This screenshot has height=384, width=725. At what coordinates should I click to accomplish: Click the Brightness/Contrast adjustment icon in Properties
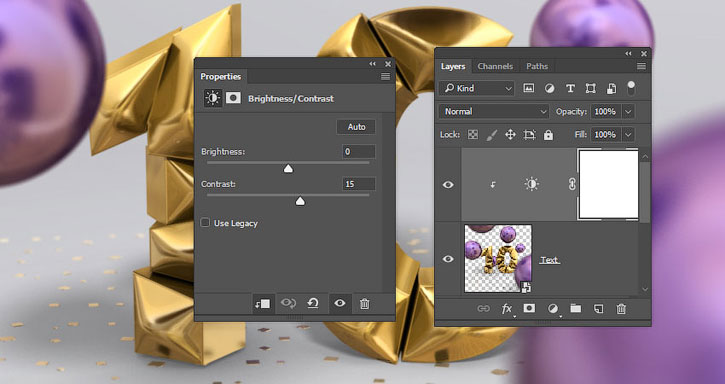tap(213, 98)
